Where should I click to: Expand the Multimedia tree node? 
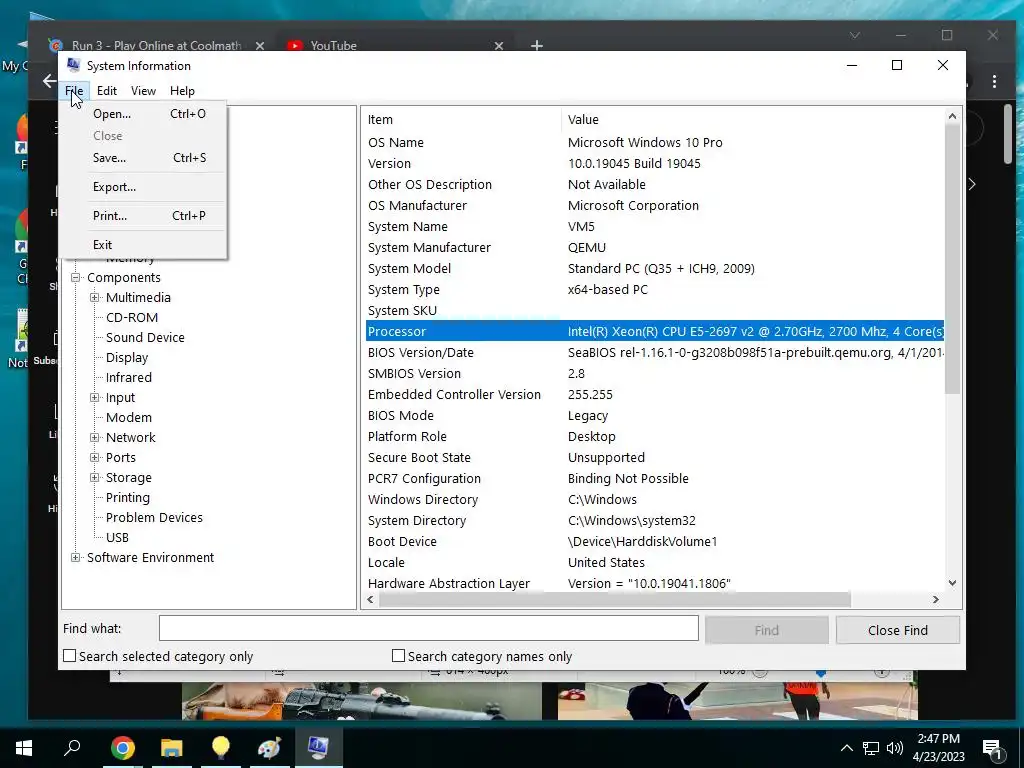(x=95, y=297)
